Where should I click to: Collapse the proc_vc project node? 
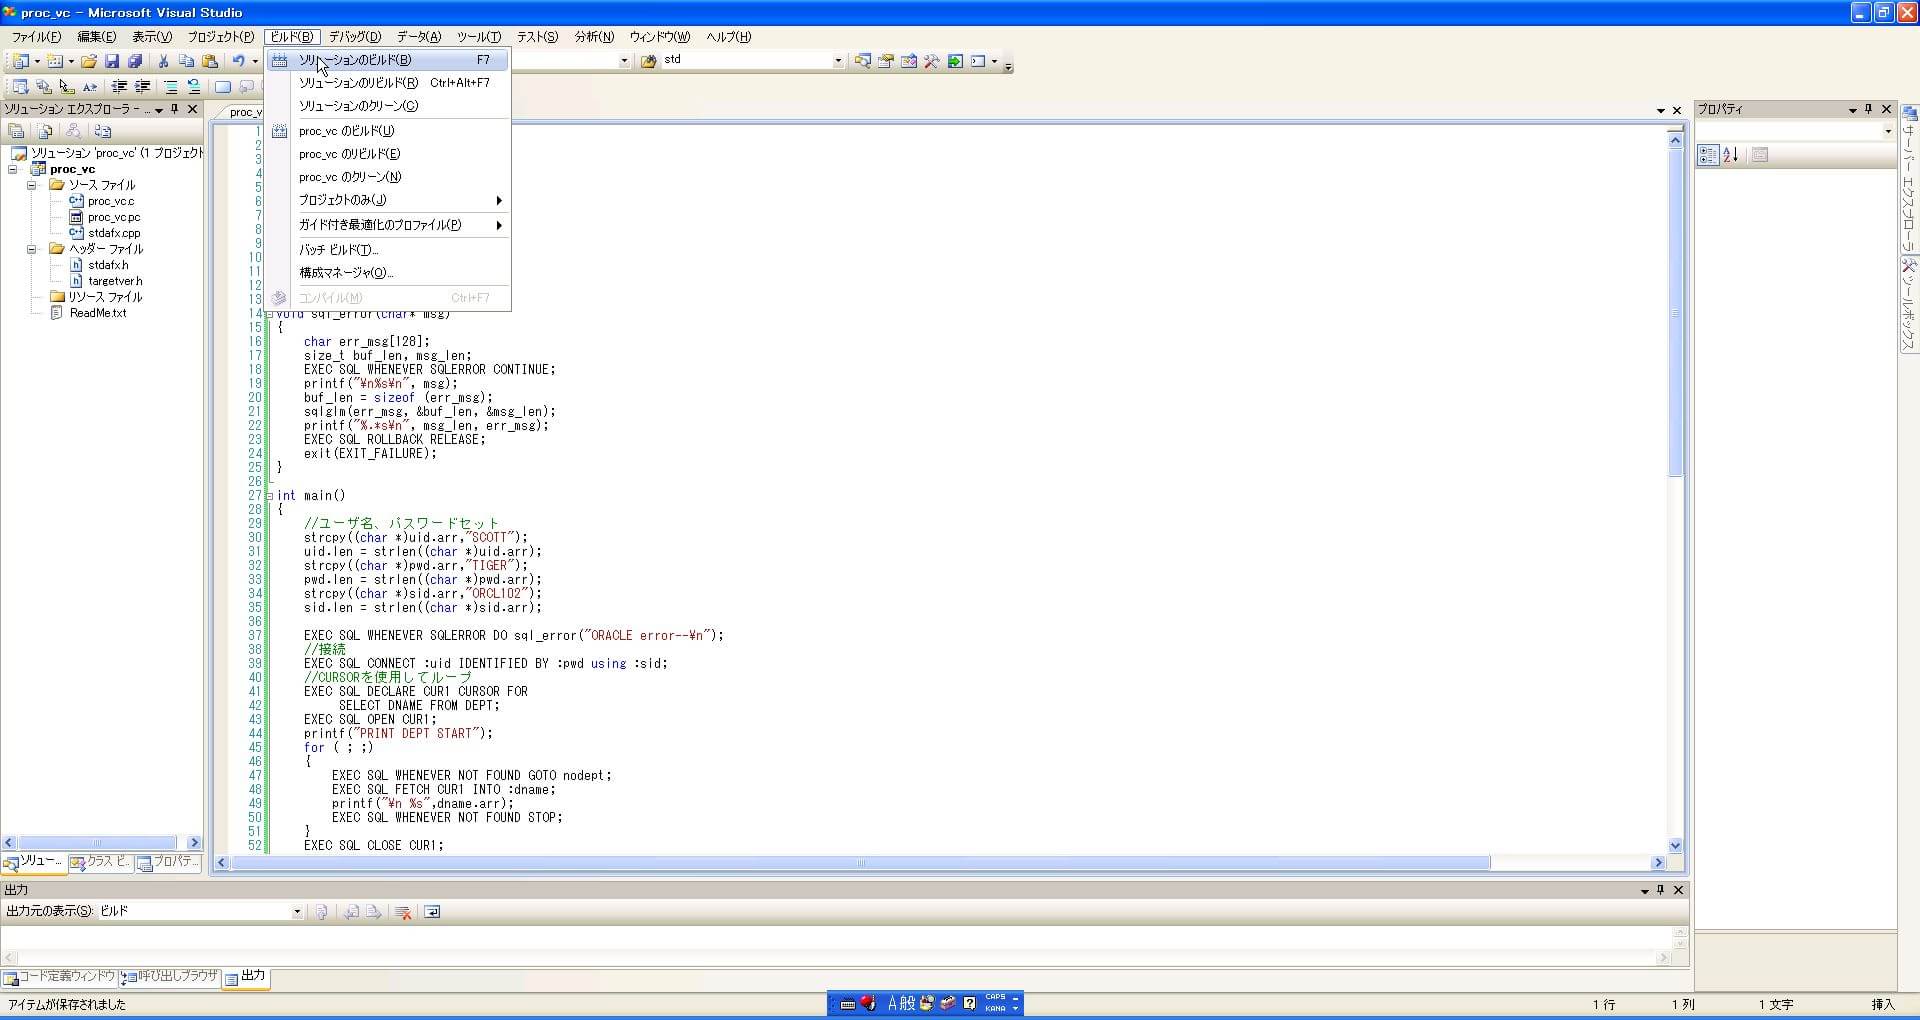14,169
